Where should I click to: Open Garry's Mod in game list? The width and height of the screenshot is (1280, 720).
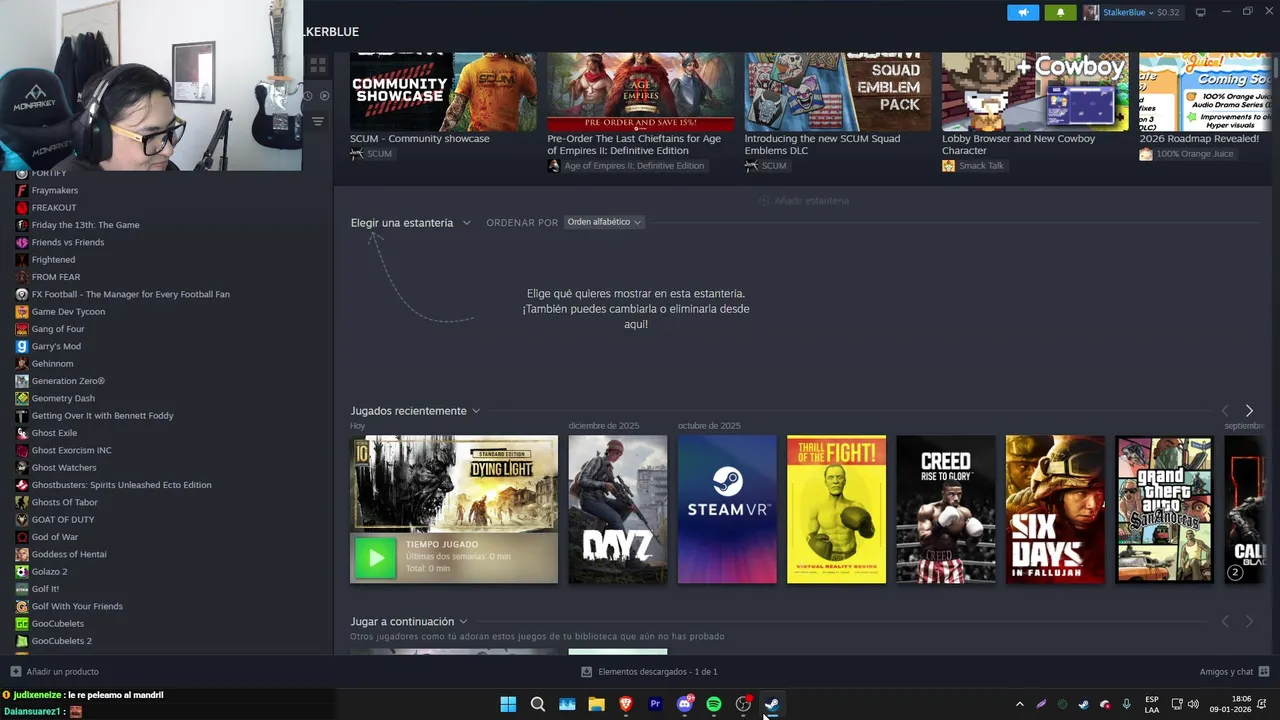(x=56, y=346)
